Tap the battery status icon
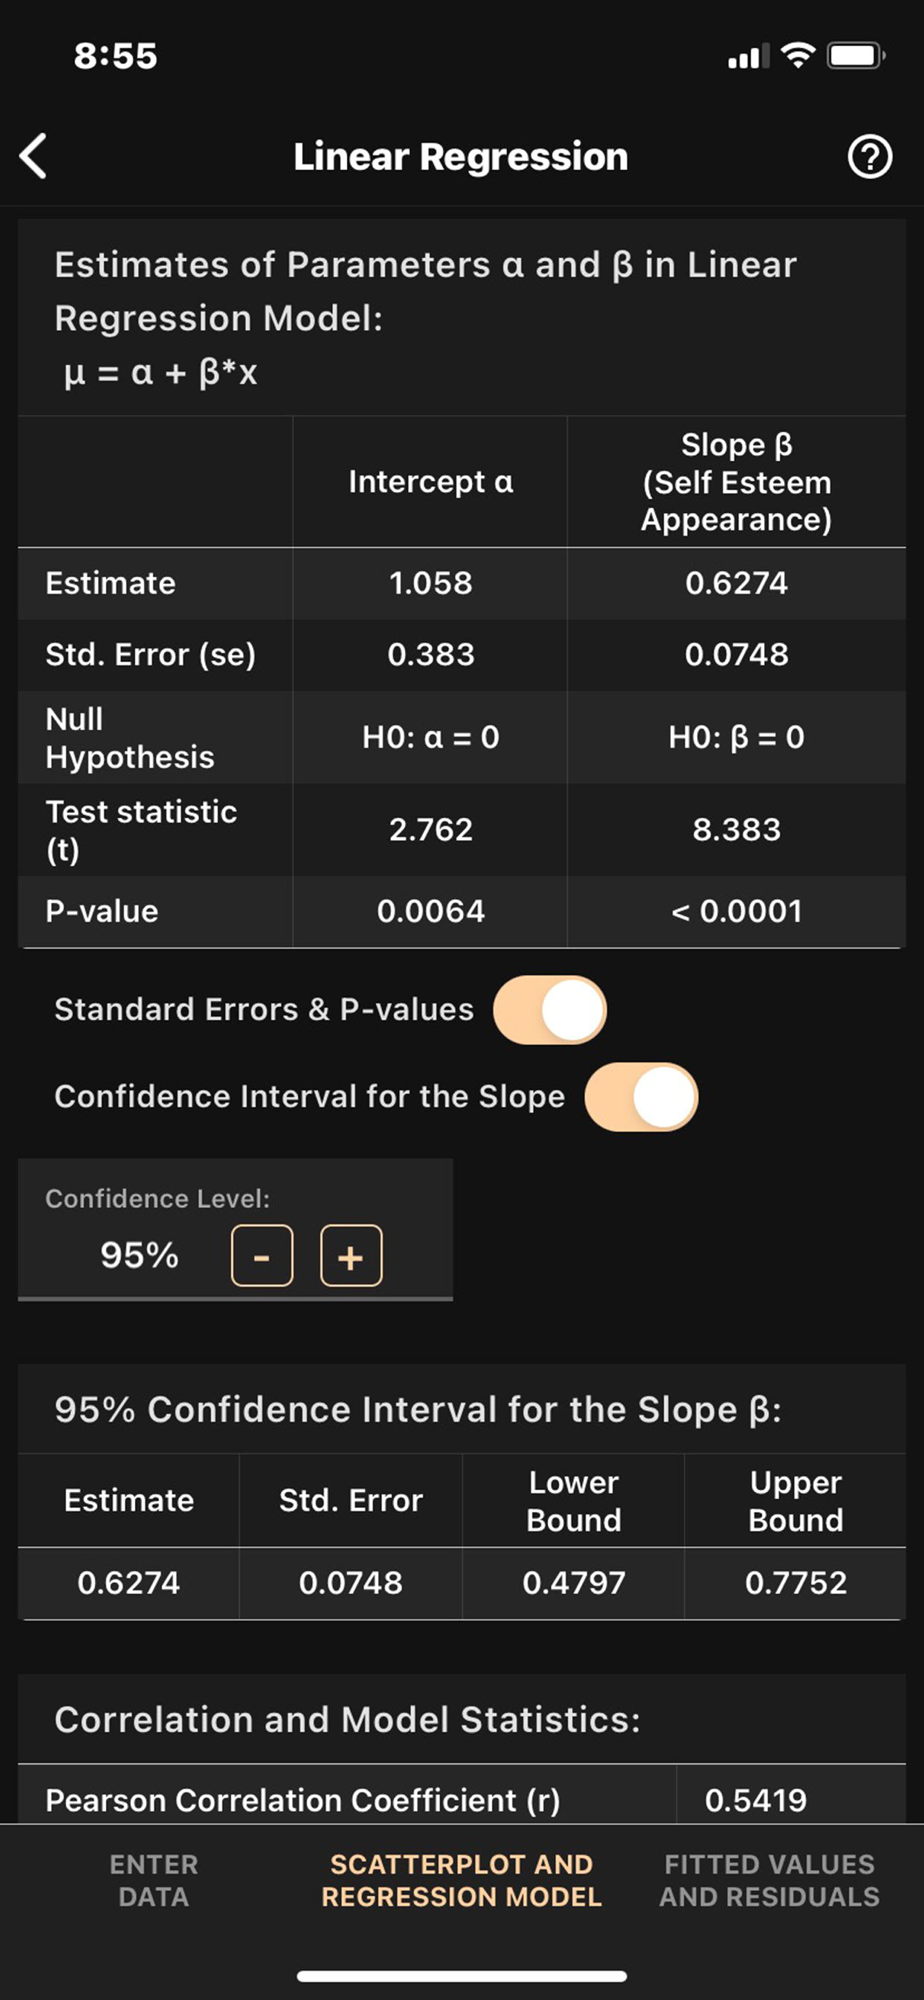Screen dimensions: 924x2000 point(855,55)
